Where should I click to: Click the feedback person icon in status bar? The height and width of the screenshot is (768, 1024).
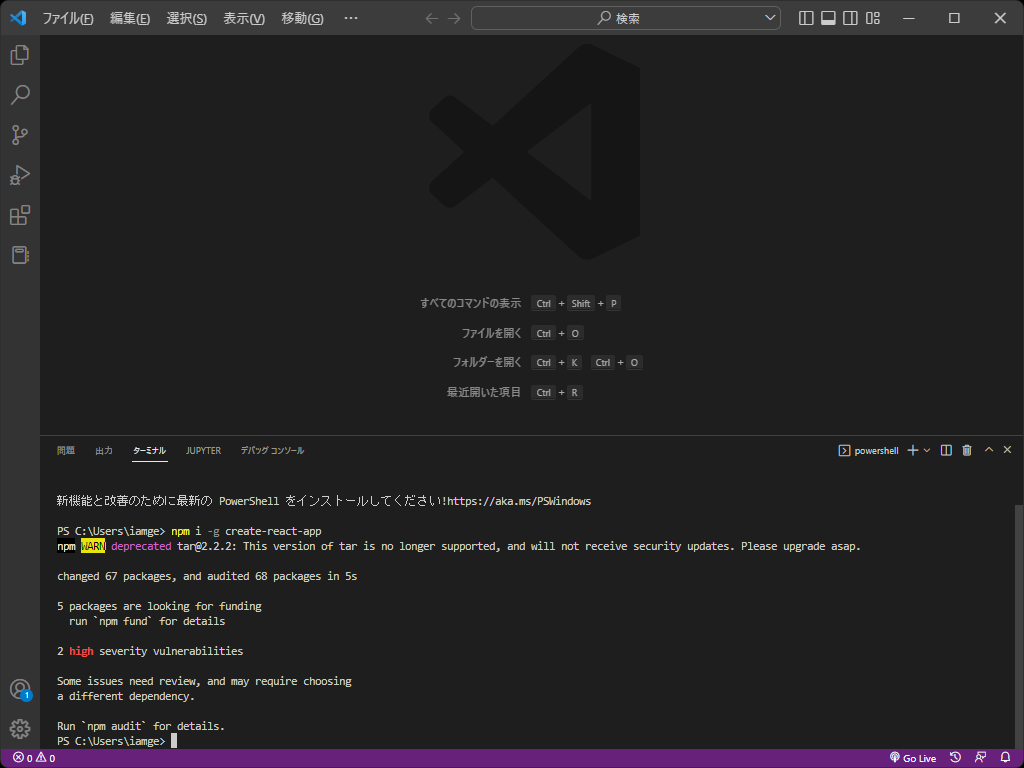(x=980, y=758)
